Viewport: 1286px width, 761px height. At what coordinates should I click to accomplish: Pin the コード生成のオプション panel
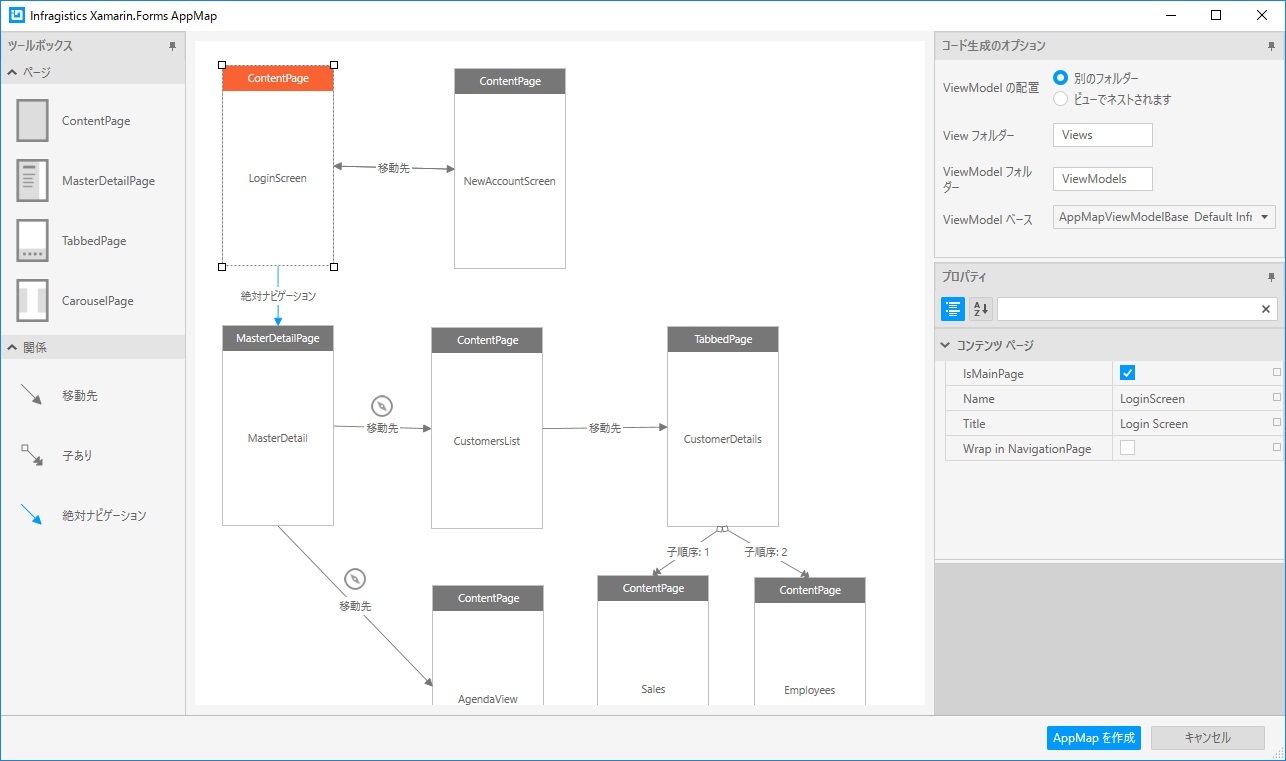point(1271,46)
